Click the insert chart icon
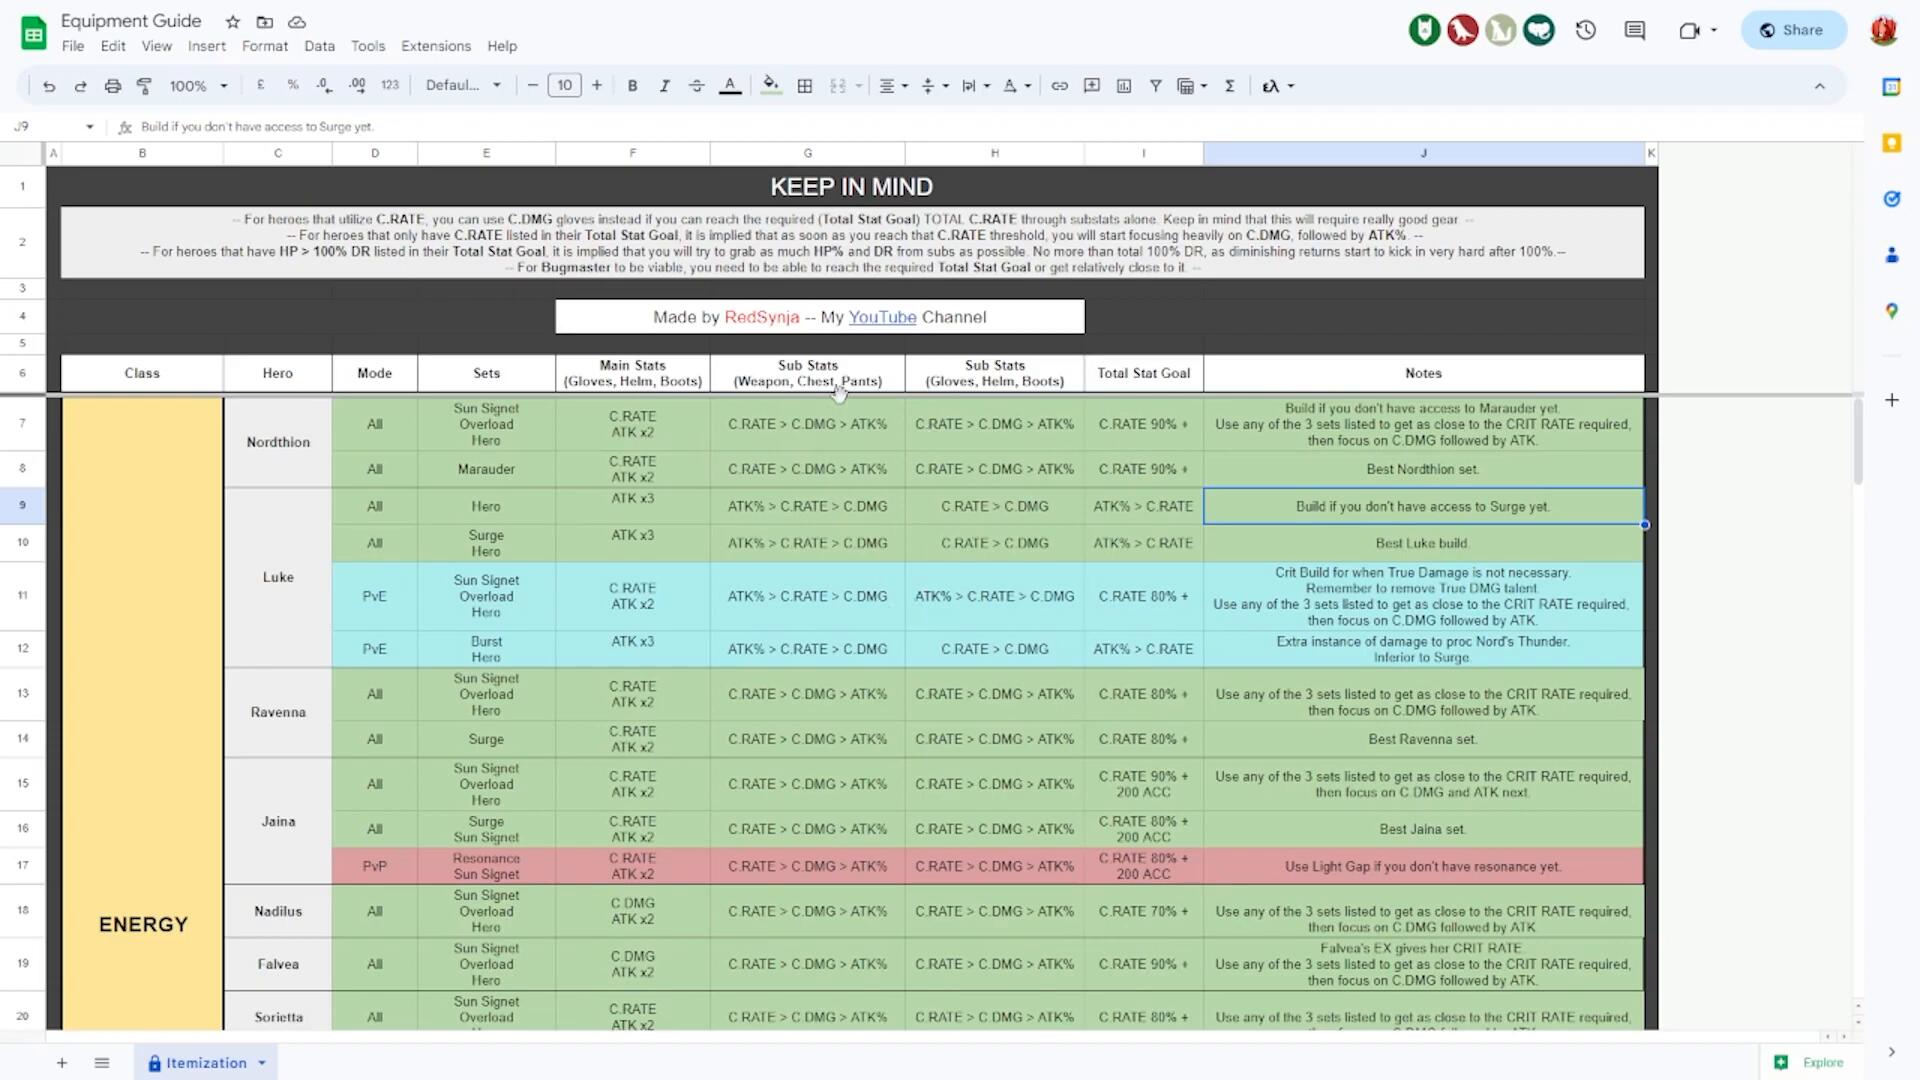This screenshot has width=1920, height=1080. coord(1124,86)
